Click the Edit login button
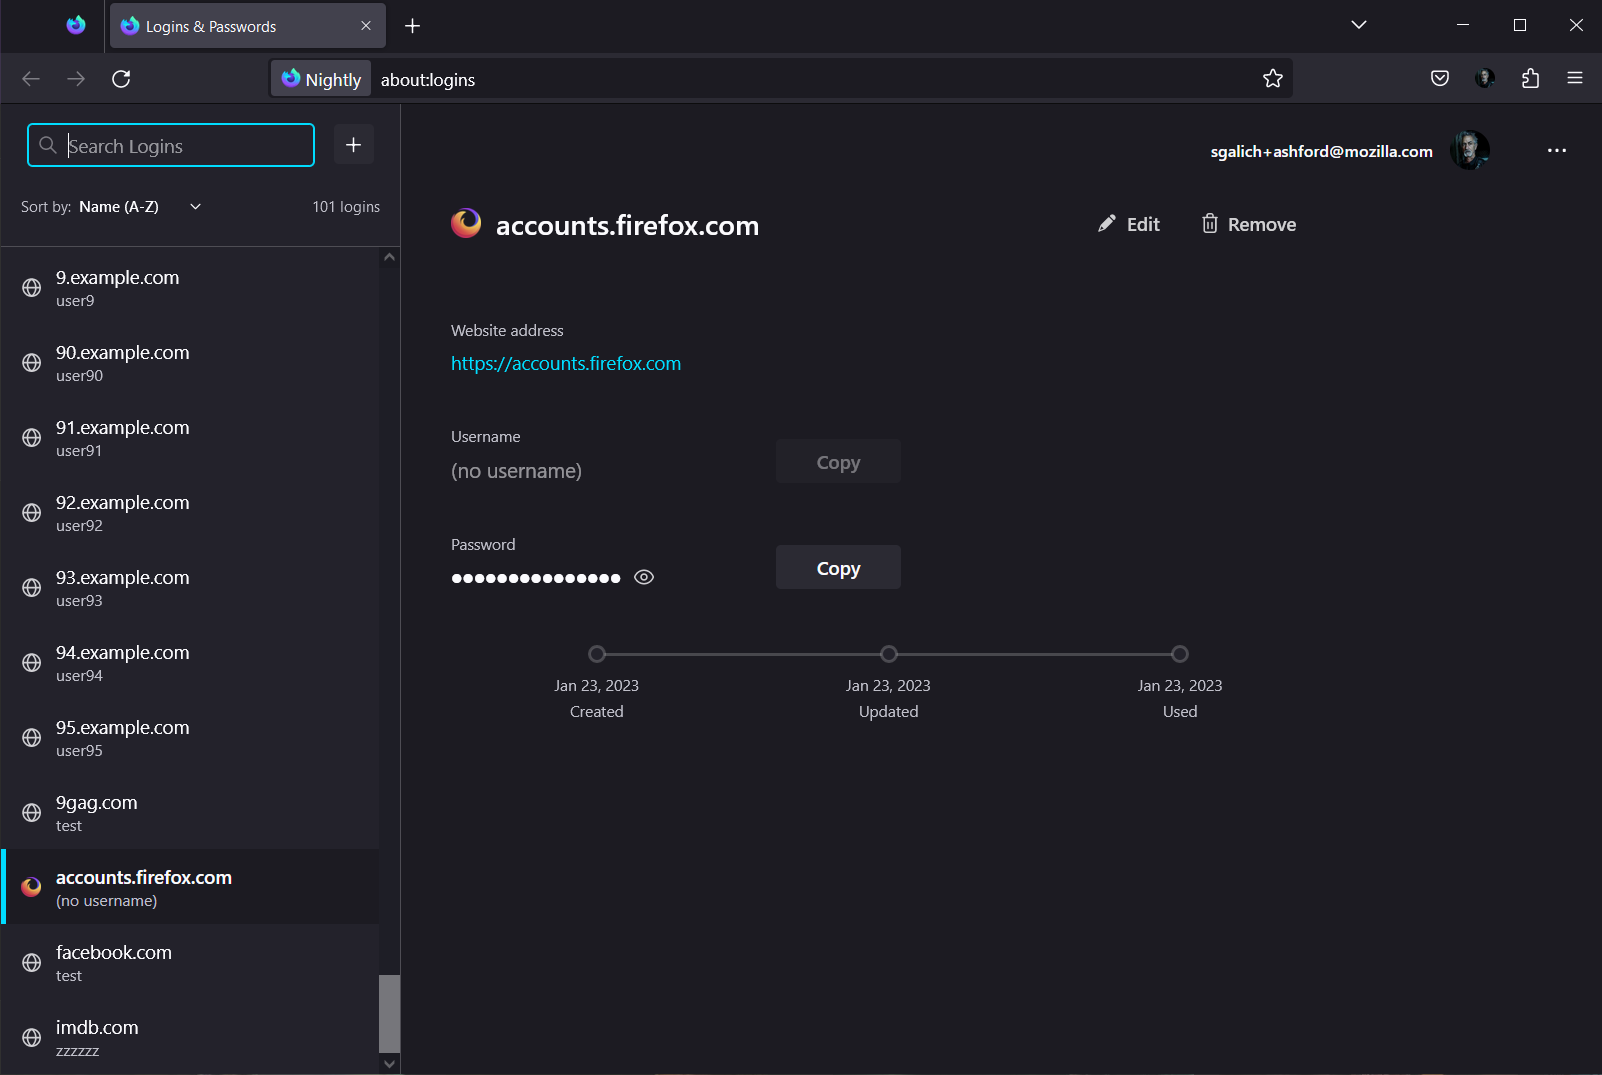The height and width of the screenshot is (1075, 1602). pyautogui.click(x=1129, y=224)
